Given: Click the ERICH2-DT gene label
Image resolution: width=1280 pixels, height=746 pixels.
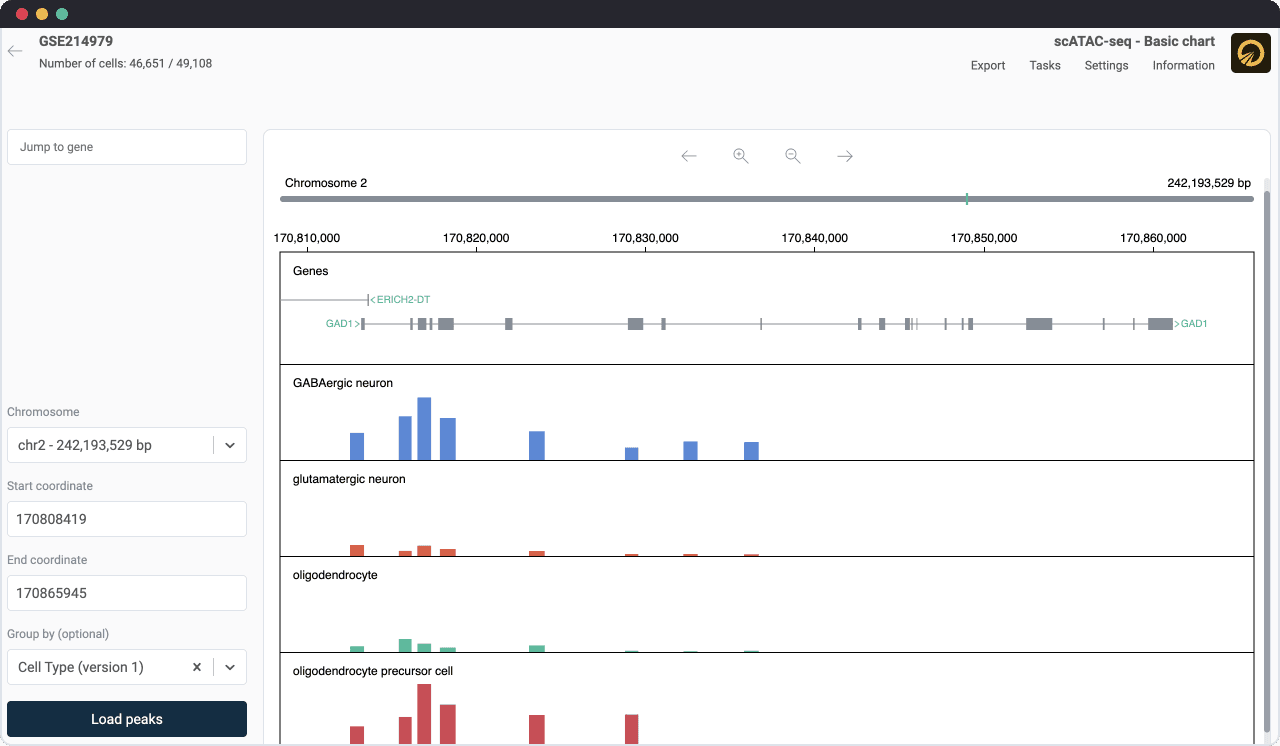Looking at the screenshot, I should (402, 300).
